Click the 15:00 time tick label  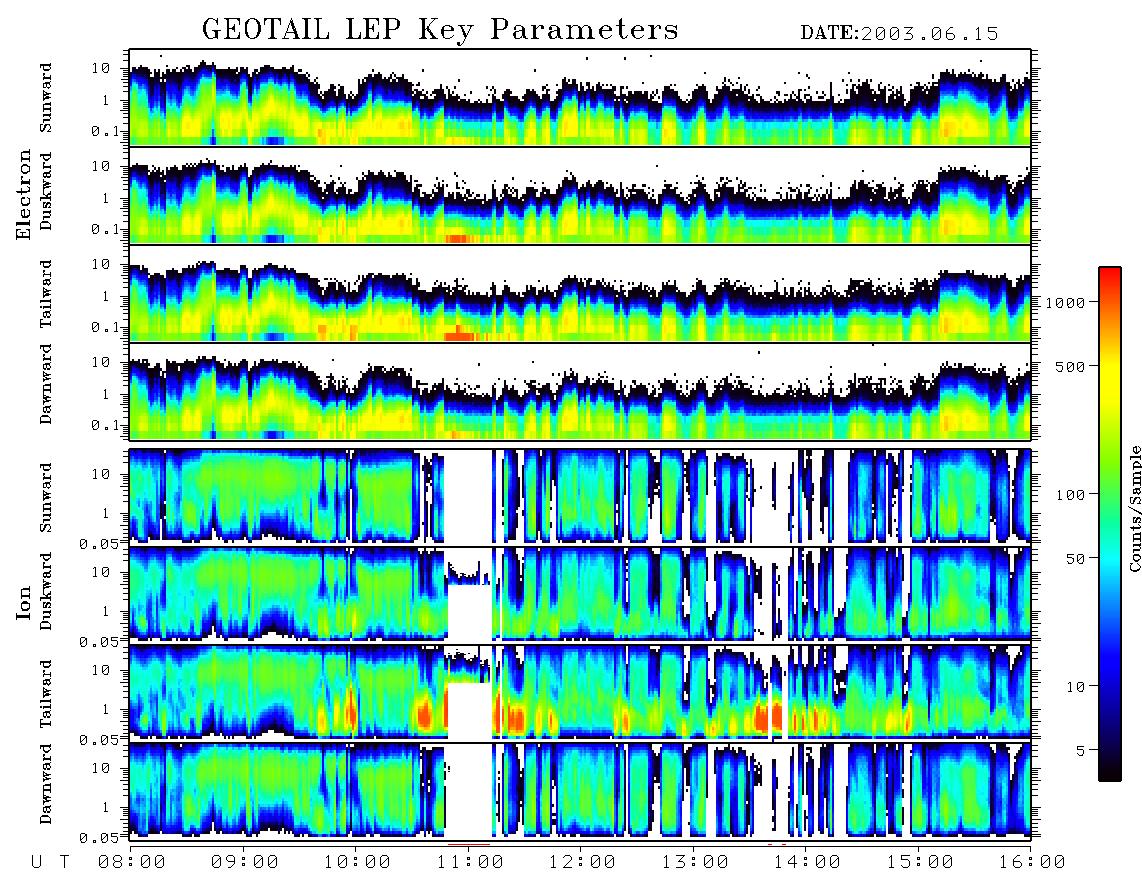tap(919, 862)
